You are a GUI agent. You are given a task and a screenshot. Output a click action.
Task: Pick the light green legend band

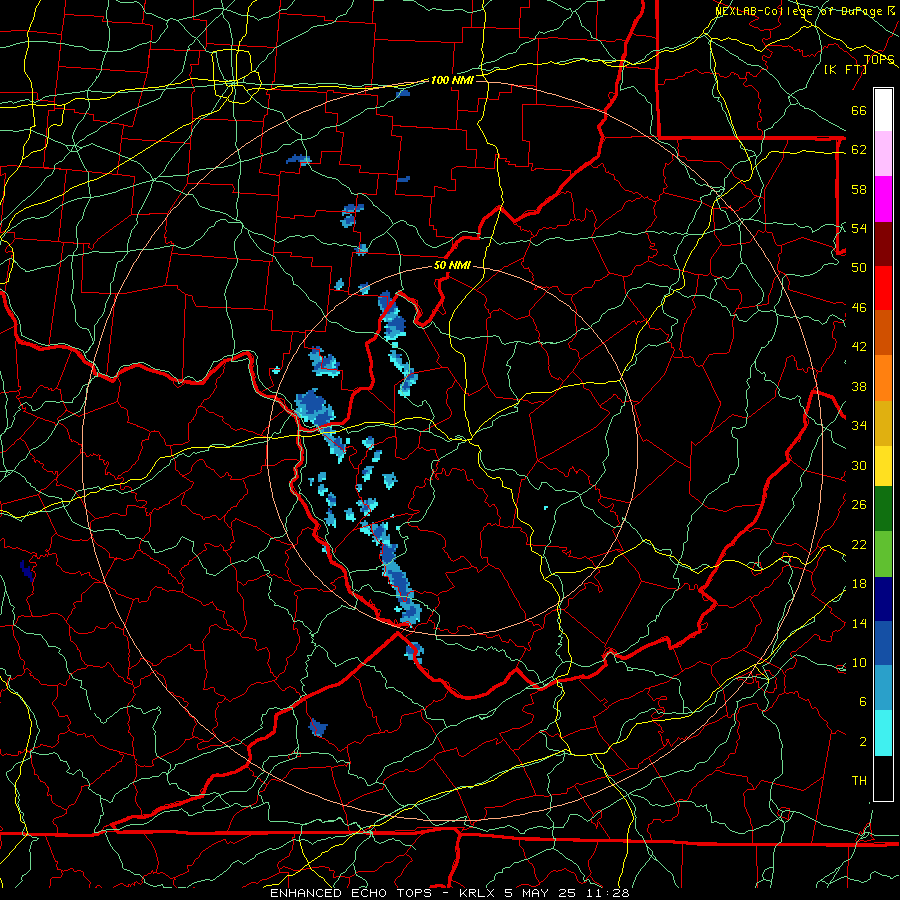(x=883, y=553)
